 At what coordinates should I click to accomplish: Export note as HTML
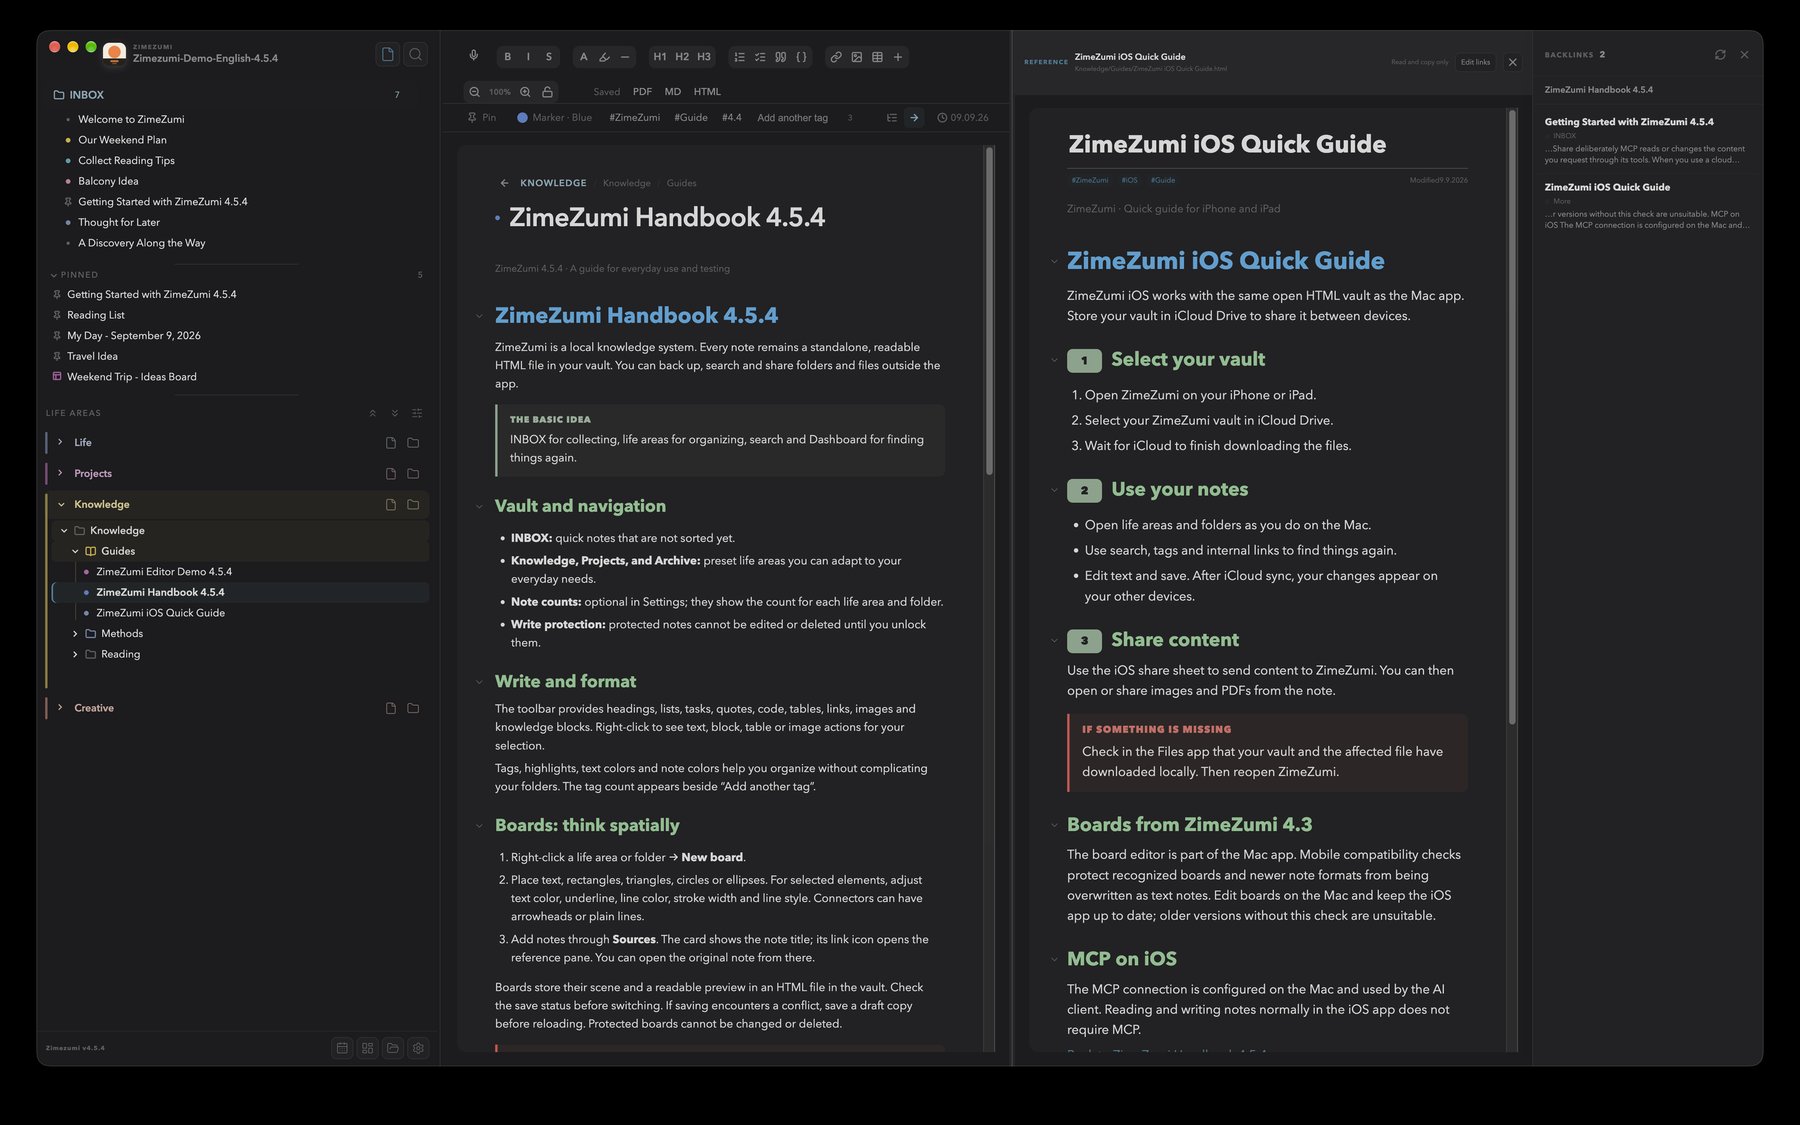pos(707,91)
